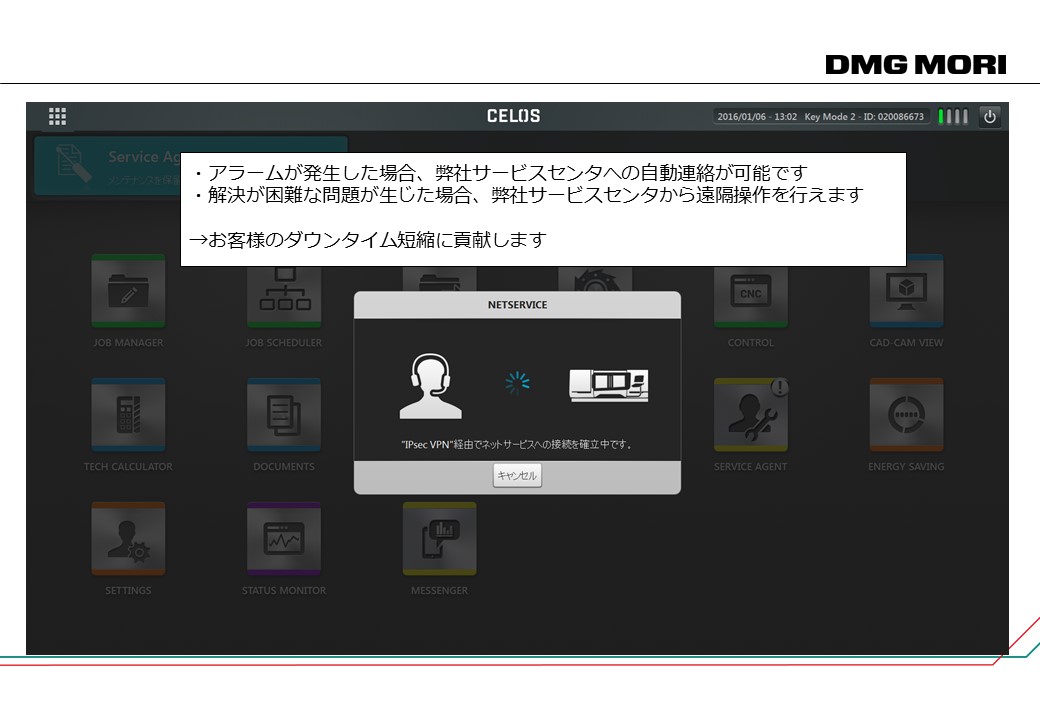Image resolution: width=1040 pixels, height=720 pixels.
Task: Launch the TECH CALCULATOR app
Action: point(128,415)
